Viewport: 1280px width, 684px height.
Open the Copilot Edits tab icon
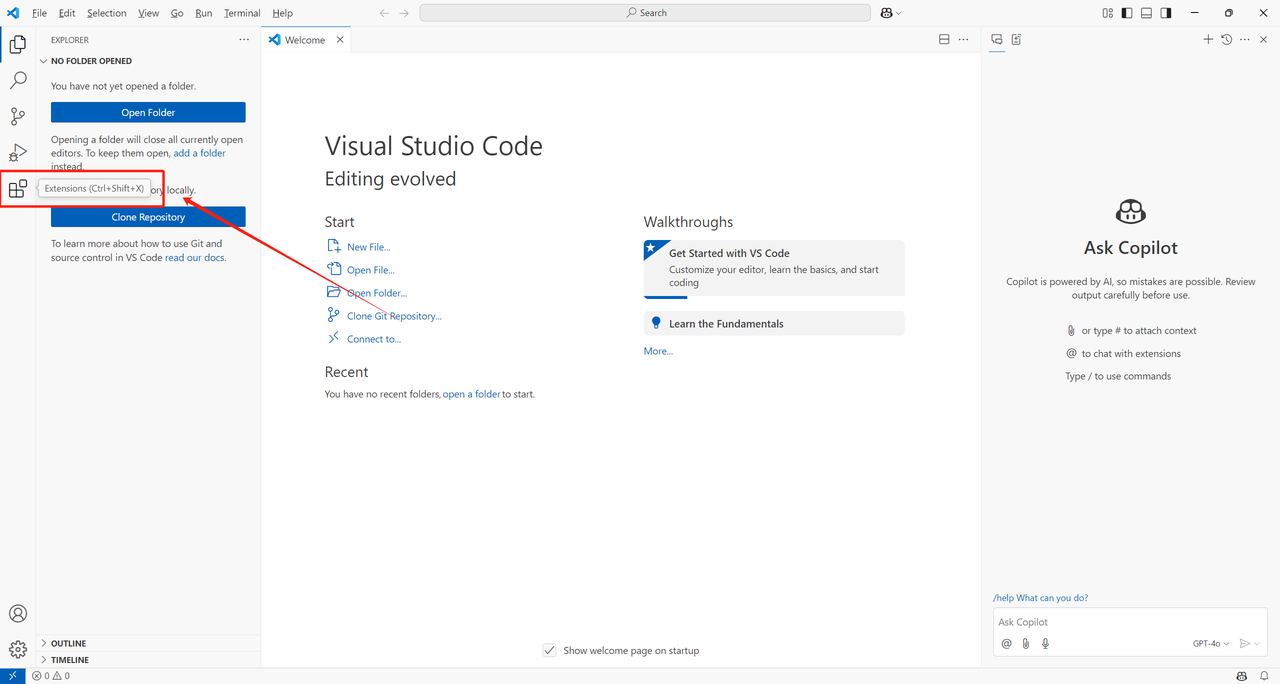click(x=1016, y=40)
